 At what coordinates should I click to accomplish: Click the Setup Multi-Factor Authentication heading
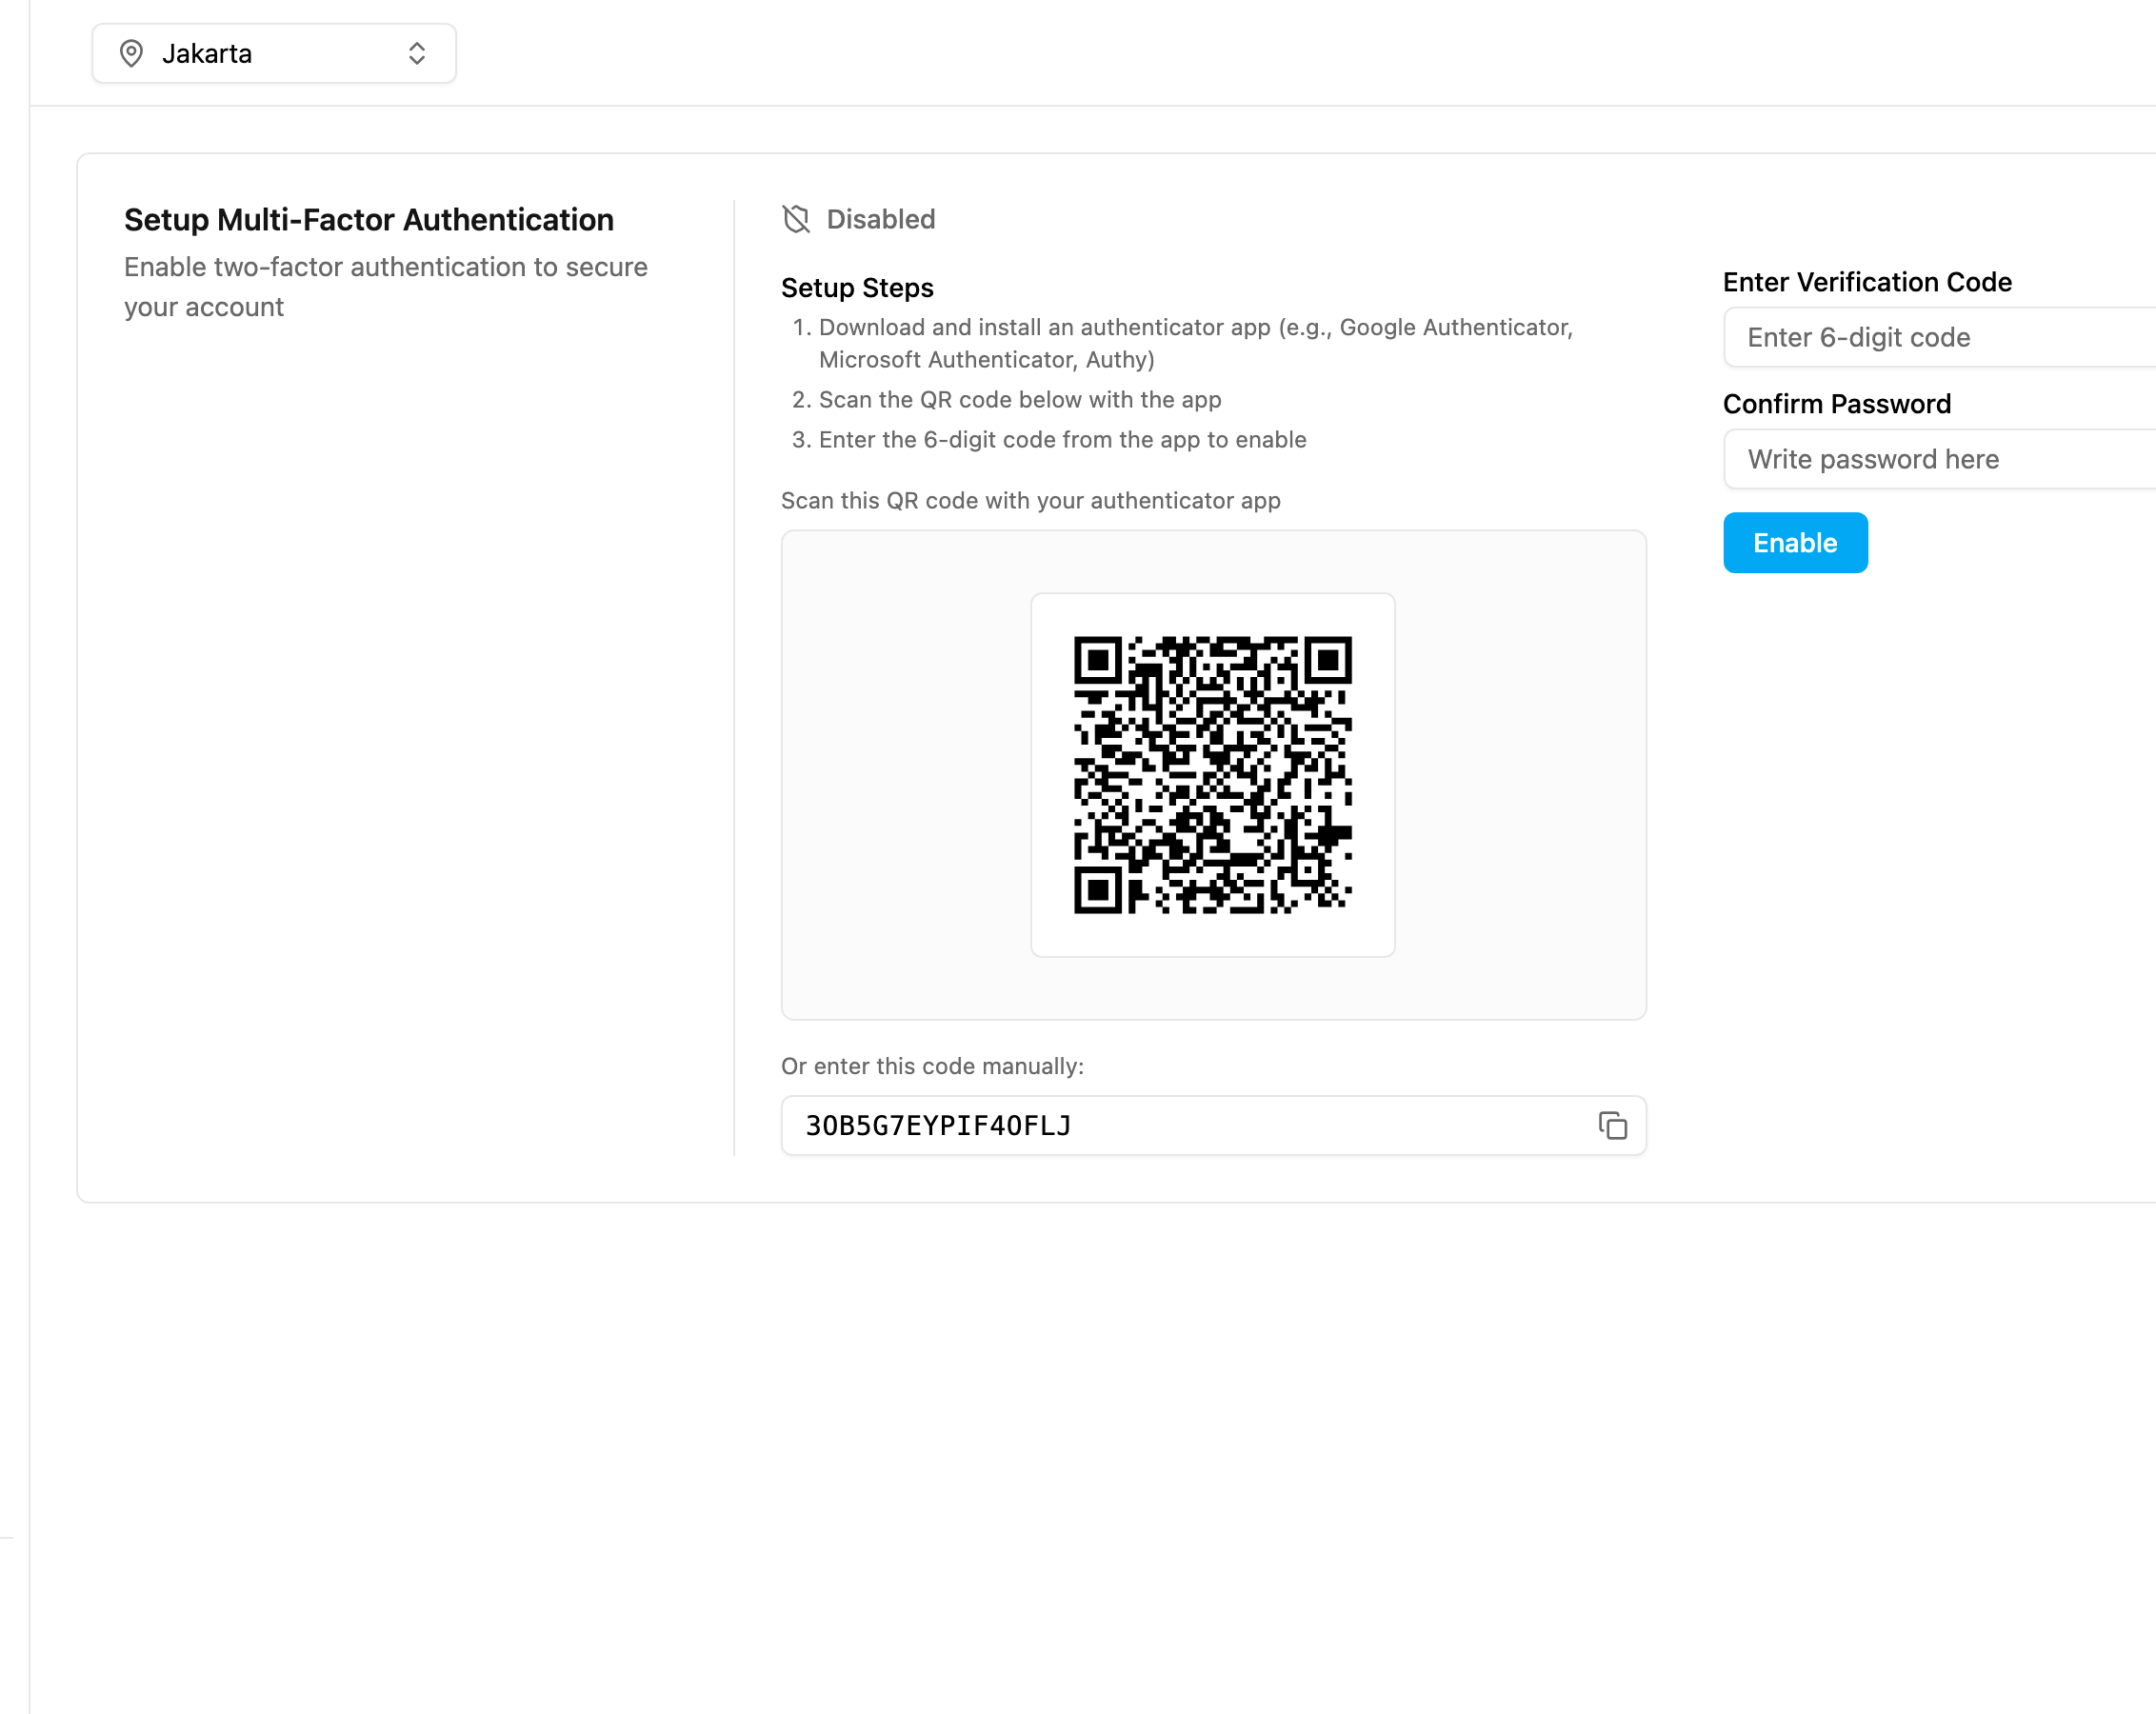369,220
